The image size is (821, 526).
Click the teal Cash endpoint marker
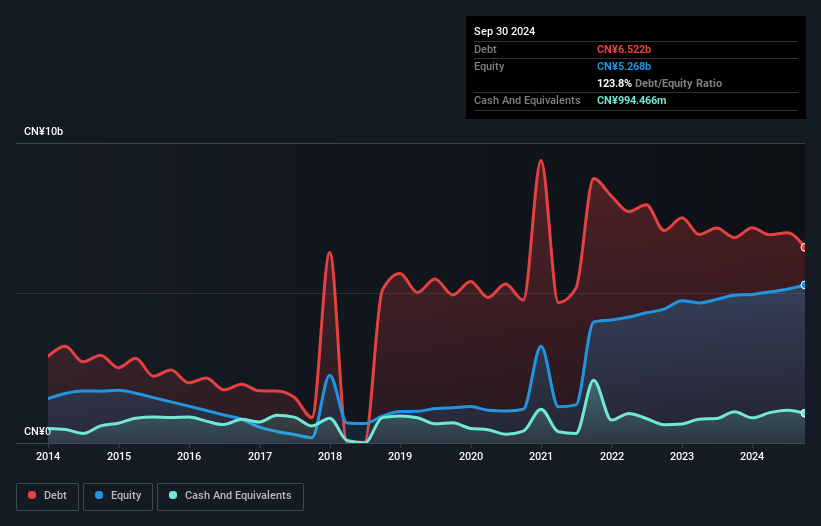pos(804,413)
